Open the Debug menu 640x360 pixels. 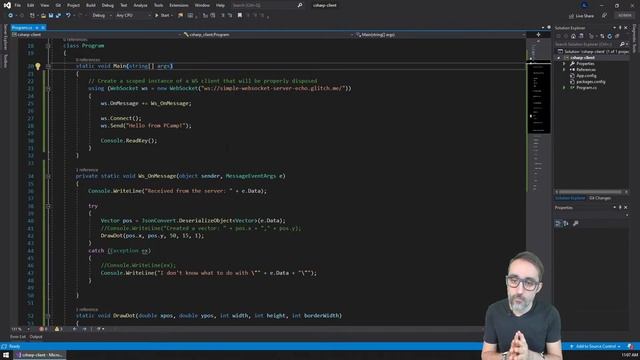[108, 5]
